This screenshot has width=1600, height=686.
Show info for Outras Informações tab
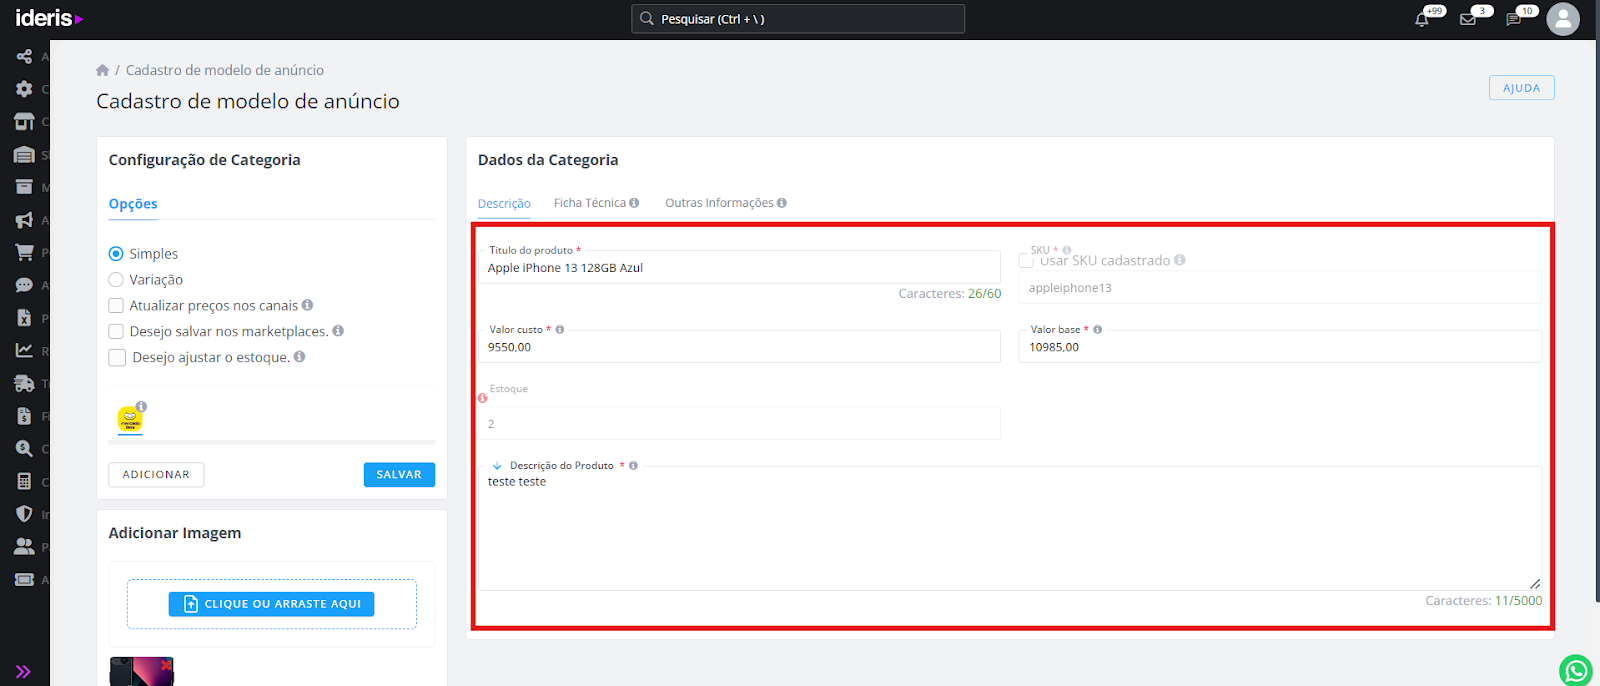782,203
